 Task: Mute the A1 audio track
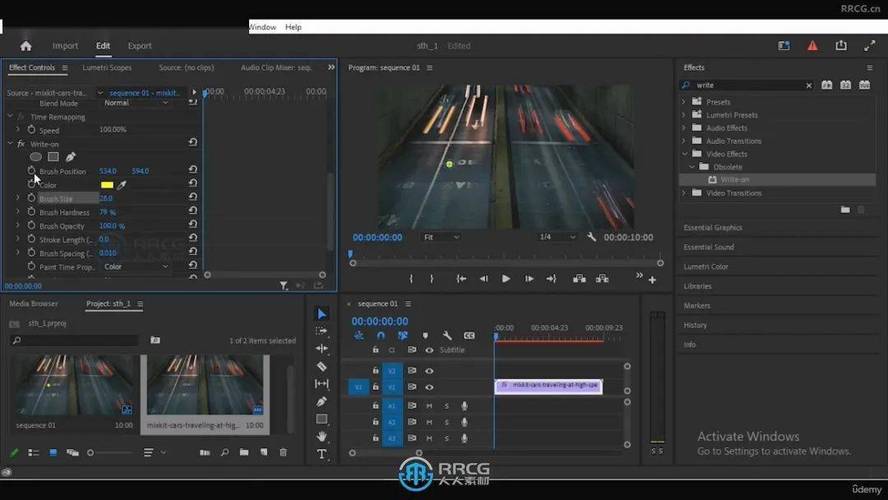click(x=429, y=406)
